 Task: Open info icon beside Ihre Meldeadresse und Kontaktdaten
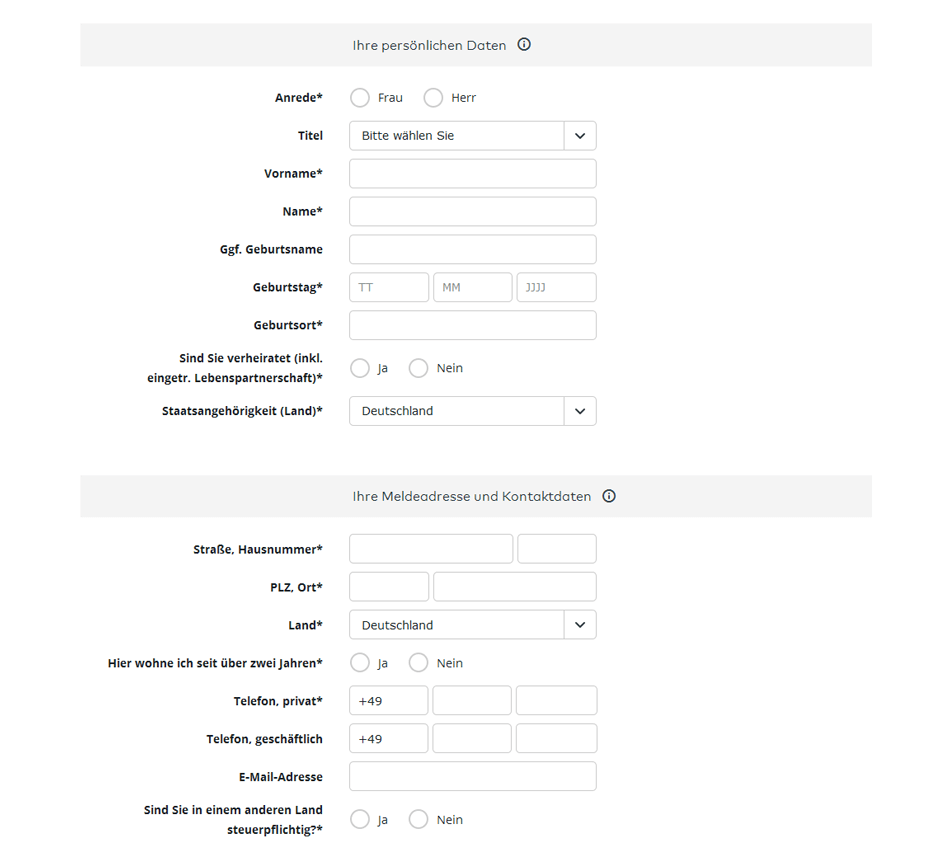tap(609, 496)
